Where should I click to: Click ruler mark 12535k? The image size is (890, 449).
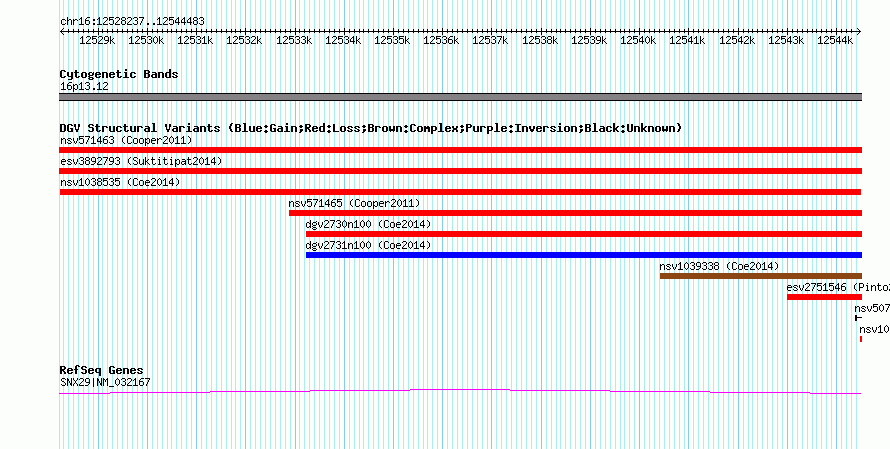(393, 41)
